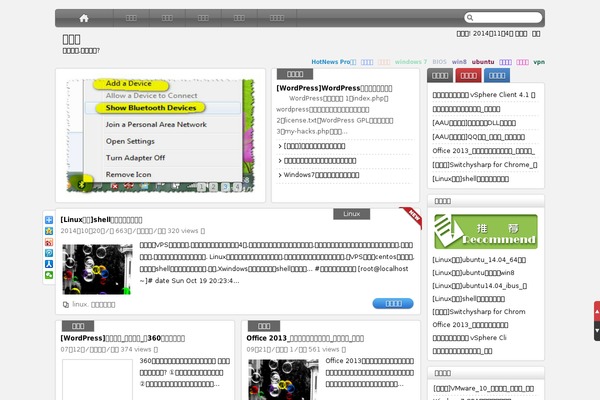Open the [Linux]shell post title
Image resolution: width=600 pixels, height=400 pixels.
pos(101,220)
